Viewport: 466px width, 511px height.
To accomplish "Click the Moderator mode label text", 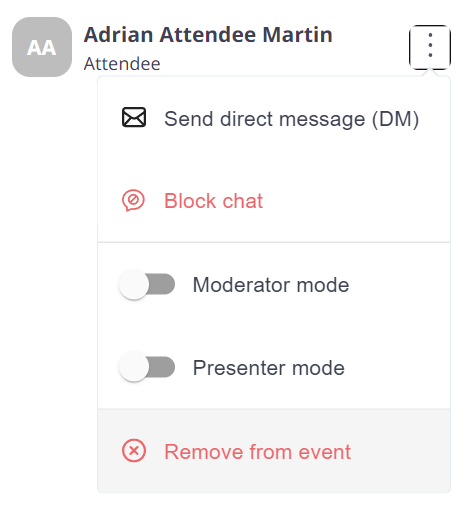I will point(271,285).
